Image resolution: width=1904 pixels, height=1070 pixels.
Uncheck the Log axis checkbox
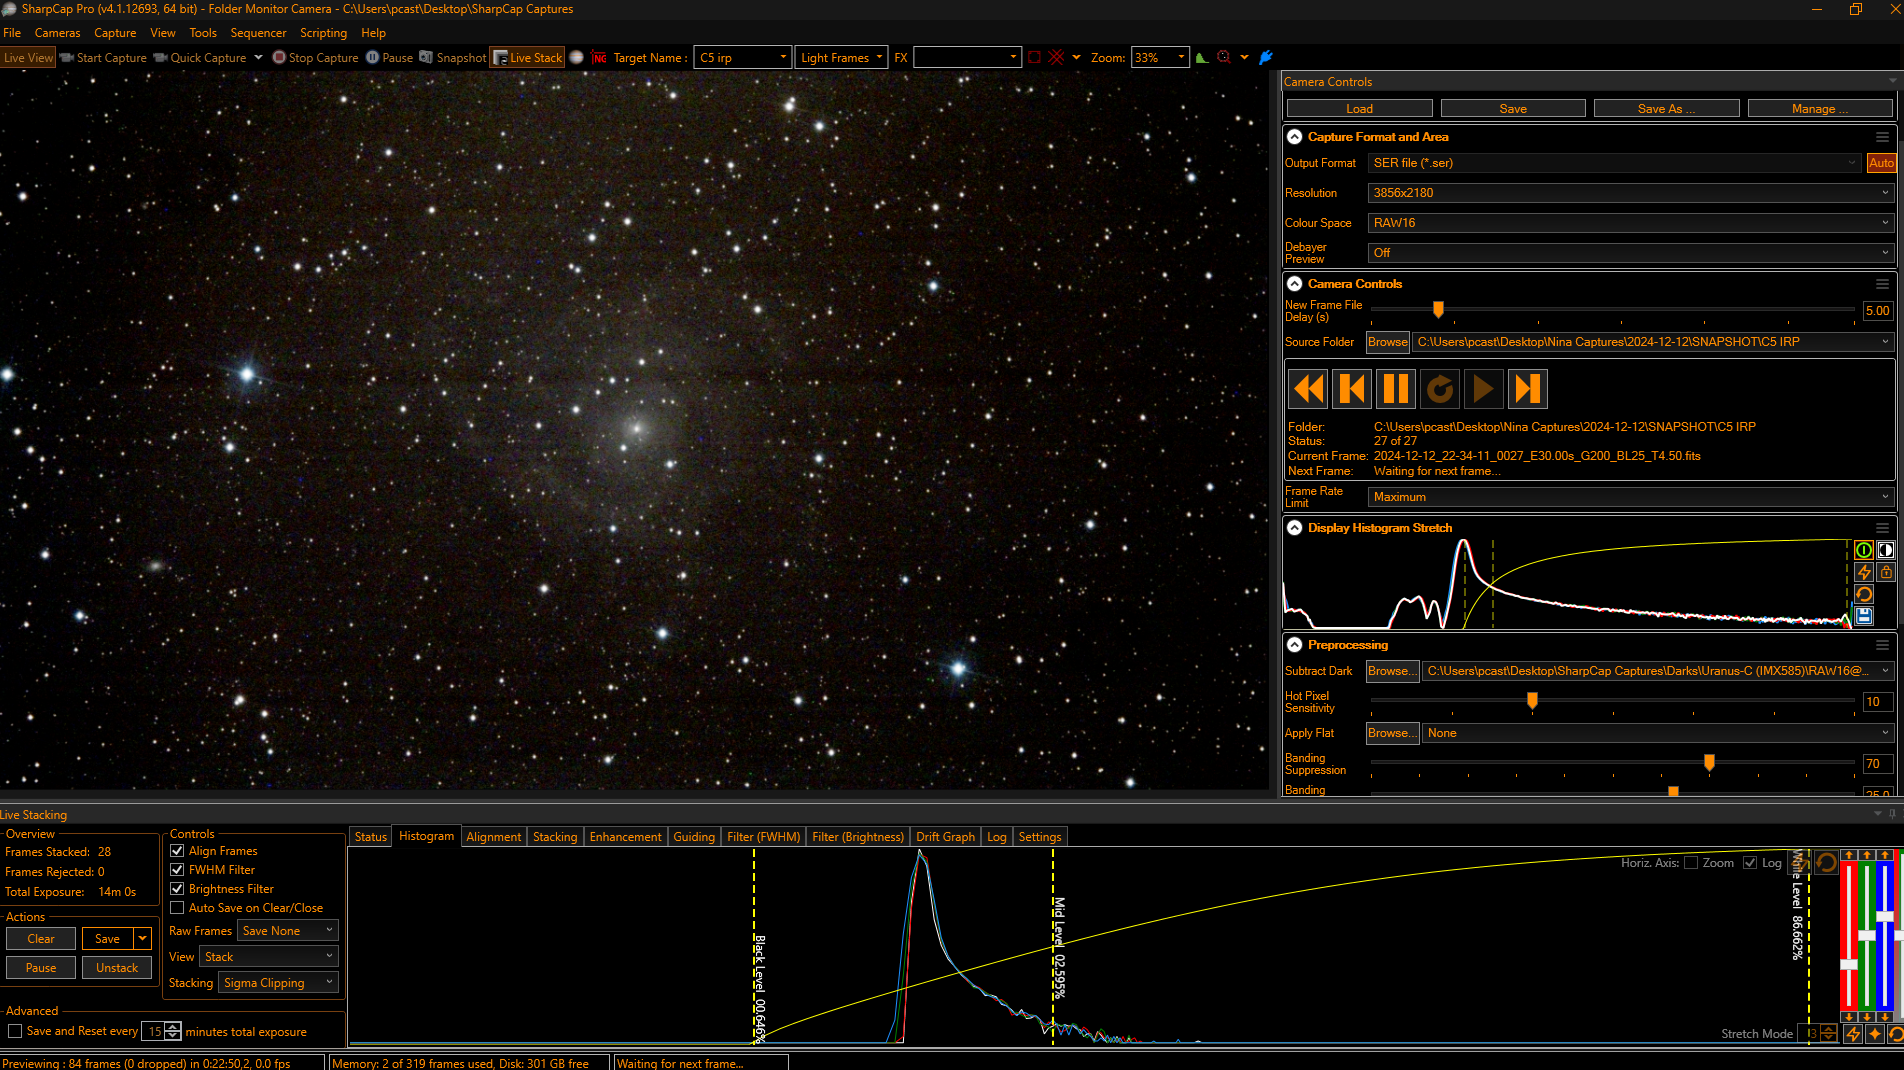click(1750, 863)
